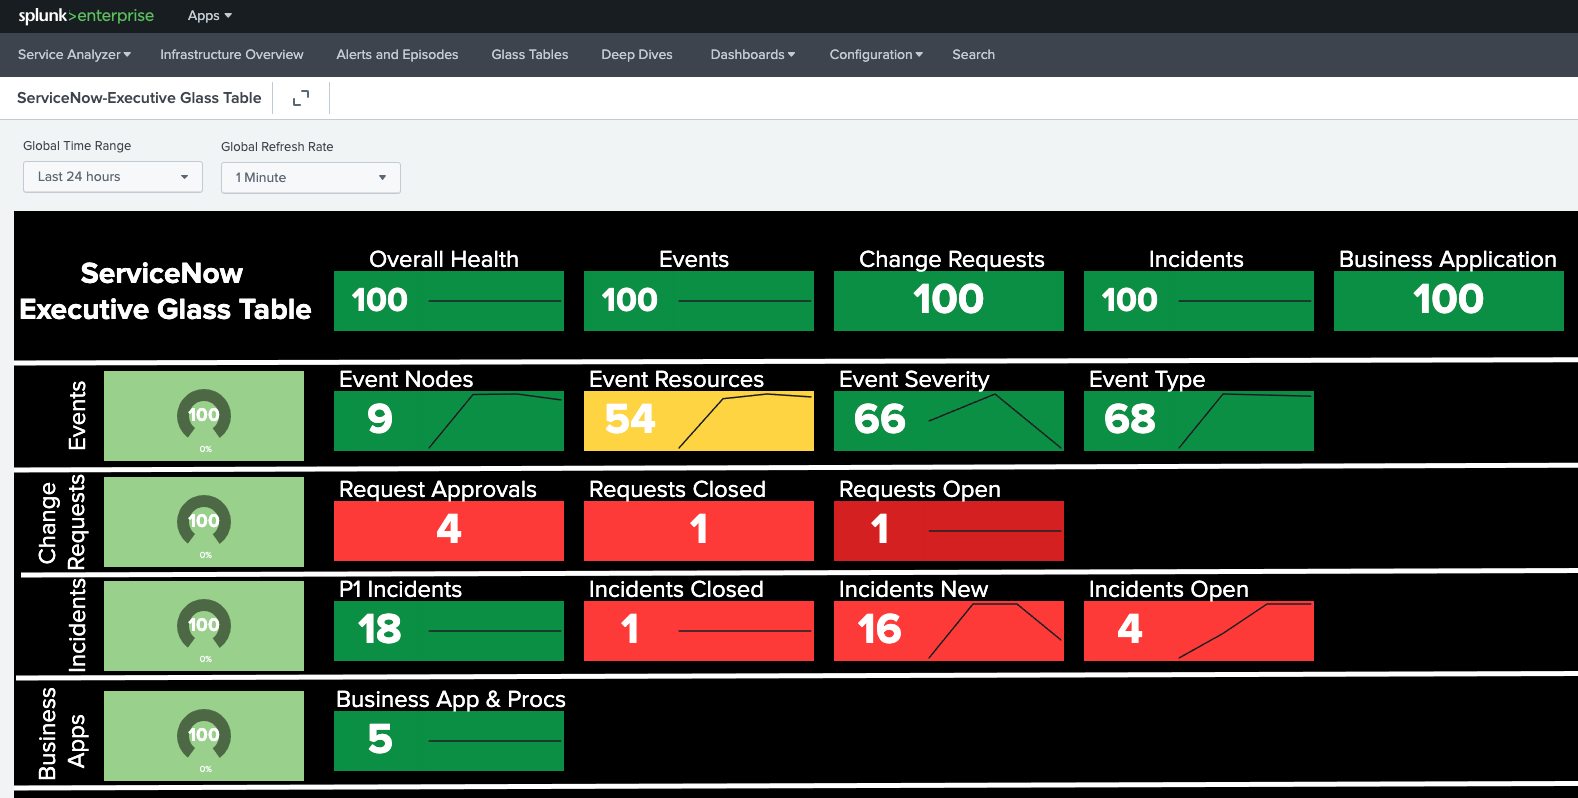Click the Splunk enterprise logo
1578x798 pixels.
coord(86,16)
